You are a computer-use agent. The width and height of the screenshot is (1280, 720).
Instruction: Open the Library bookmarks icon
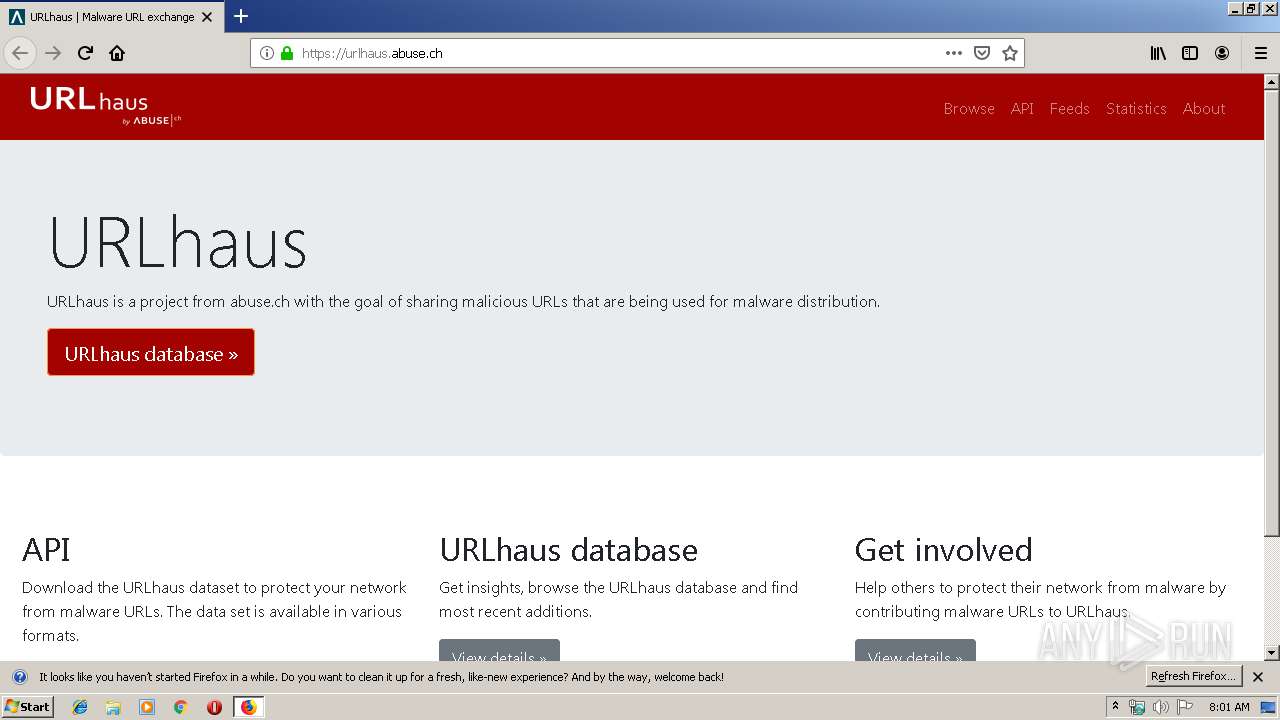pos(1158,53)
